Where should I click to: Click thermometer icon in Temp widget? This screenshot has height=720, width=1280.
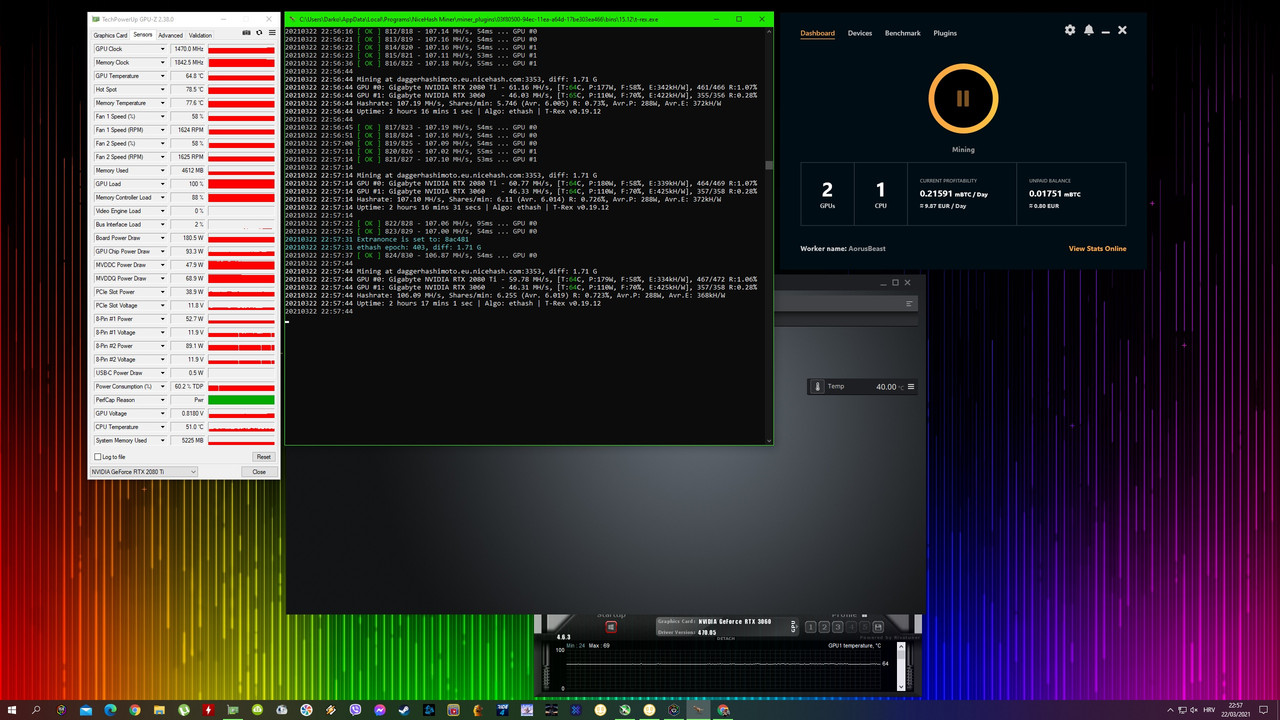818,387
